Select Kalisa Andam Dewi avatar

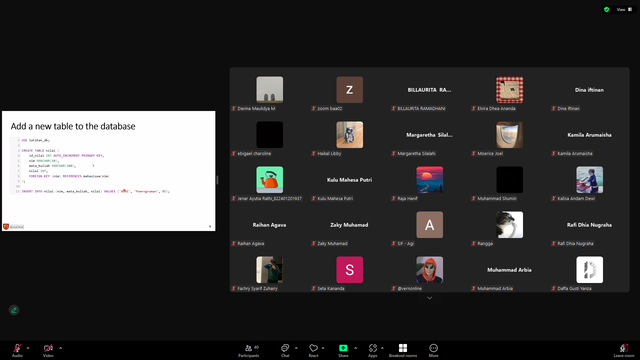pyautogui.click(x=589, y=180)
